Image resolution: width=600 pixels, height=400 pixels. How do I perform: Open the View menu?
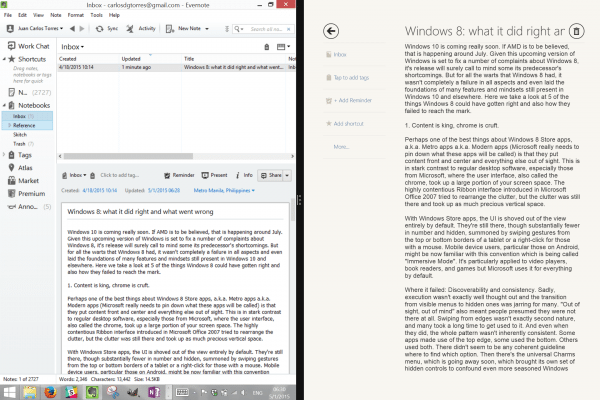38,15
